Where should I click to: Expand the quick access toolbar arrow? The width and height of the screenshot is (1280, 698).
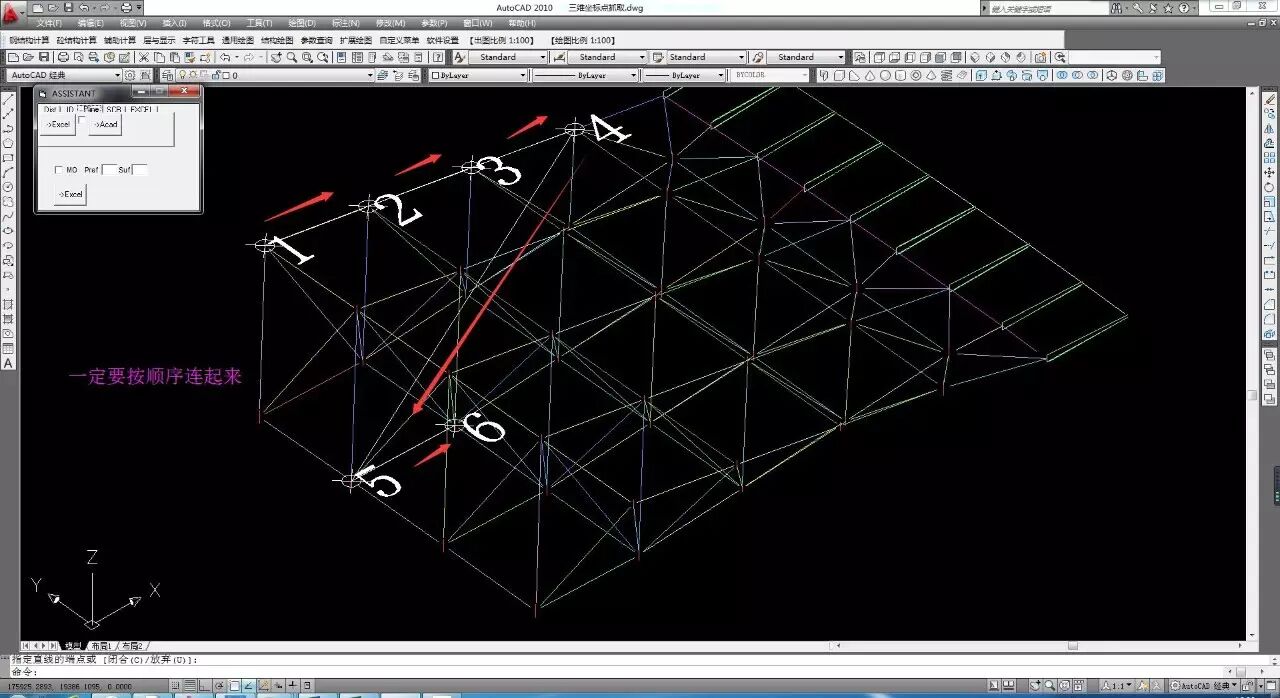pos(138,8)
